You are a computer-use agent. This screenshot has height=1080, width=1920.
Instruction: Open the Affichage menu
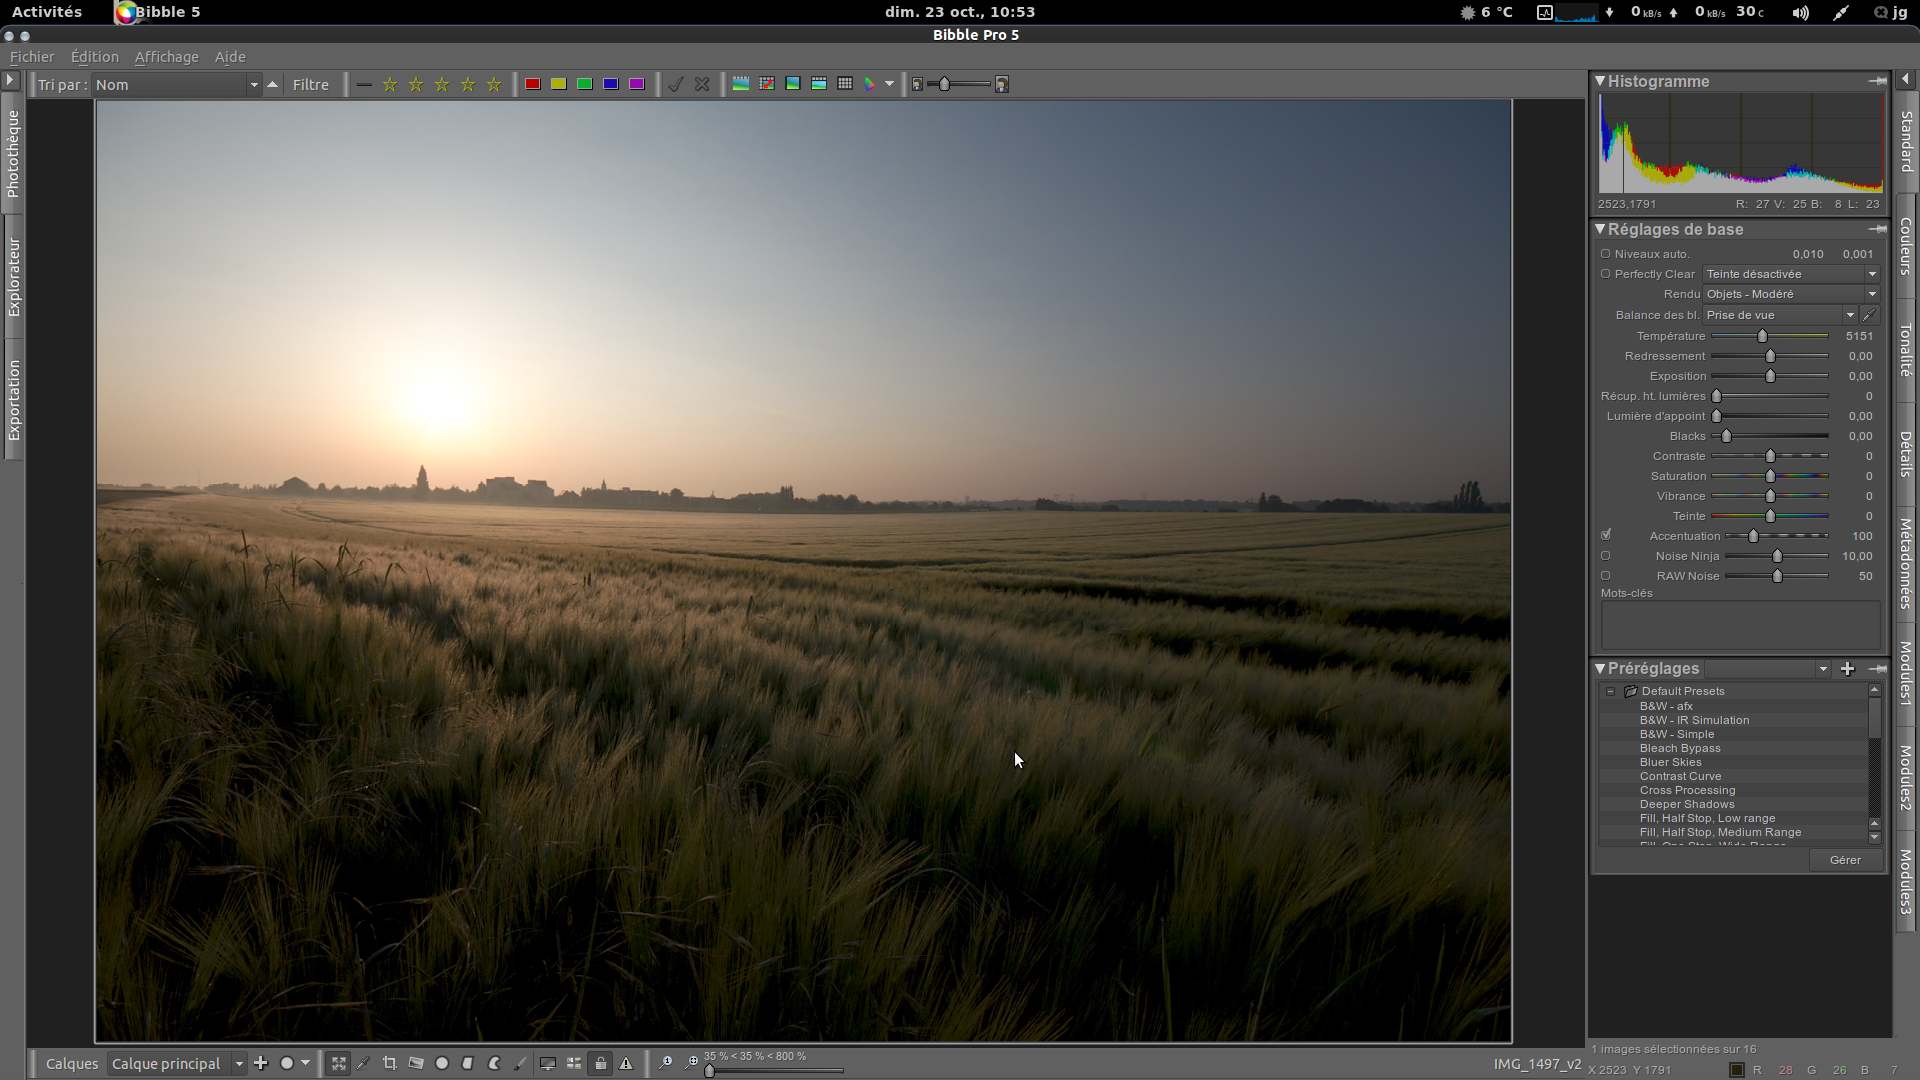click(166, 57)
